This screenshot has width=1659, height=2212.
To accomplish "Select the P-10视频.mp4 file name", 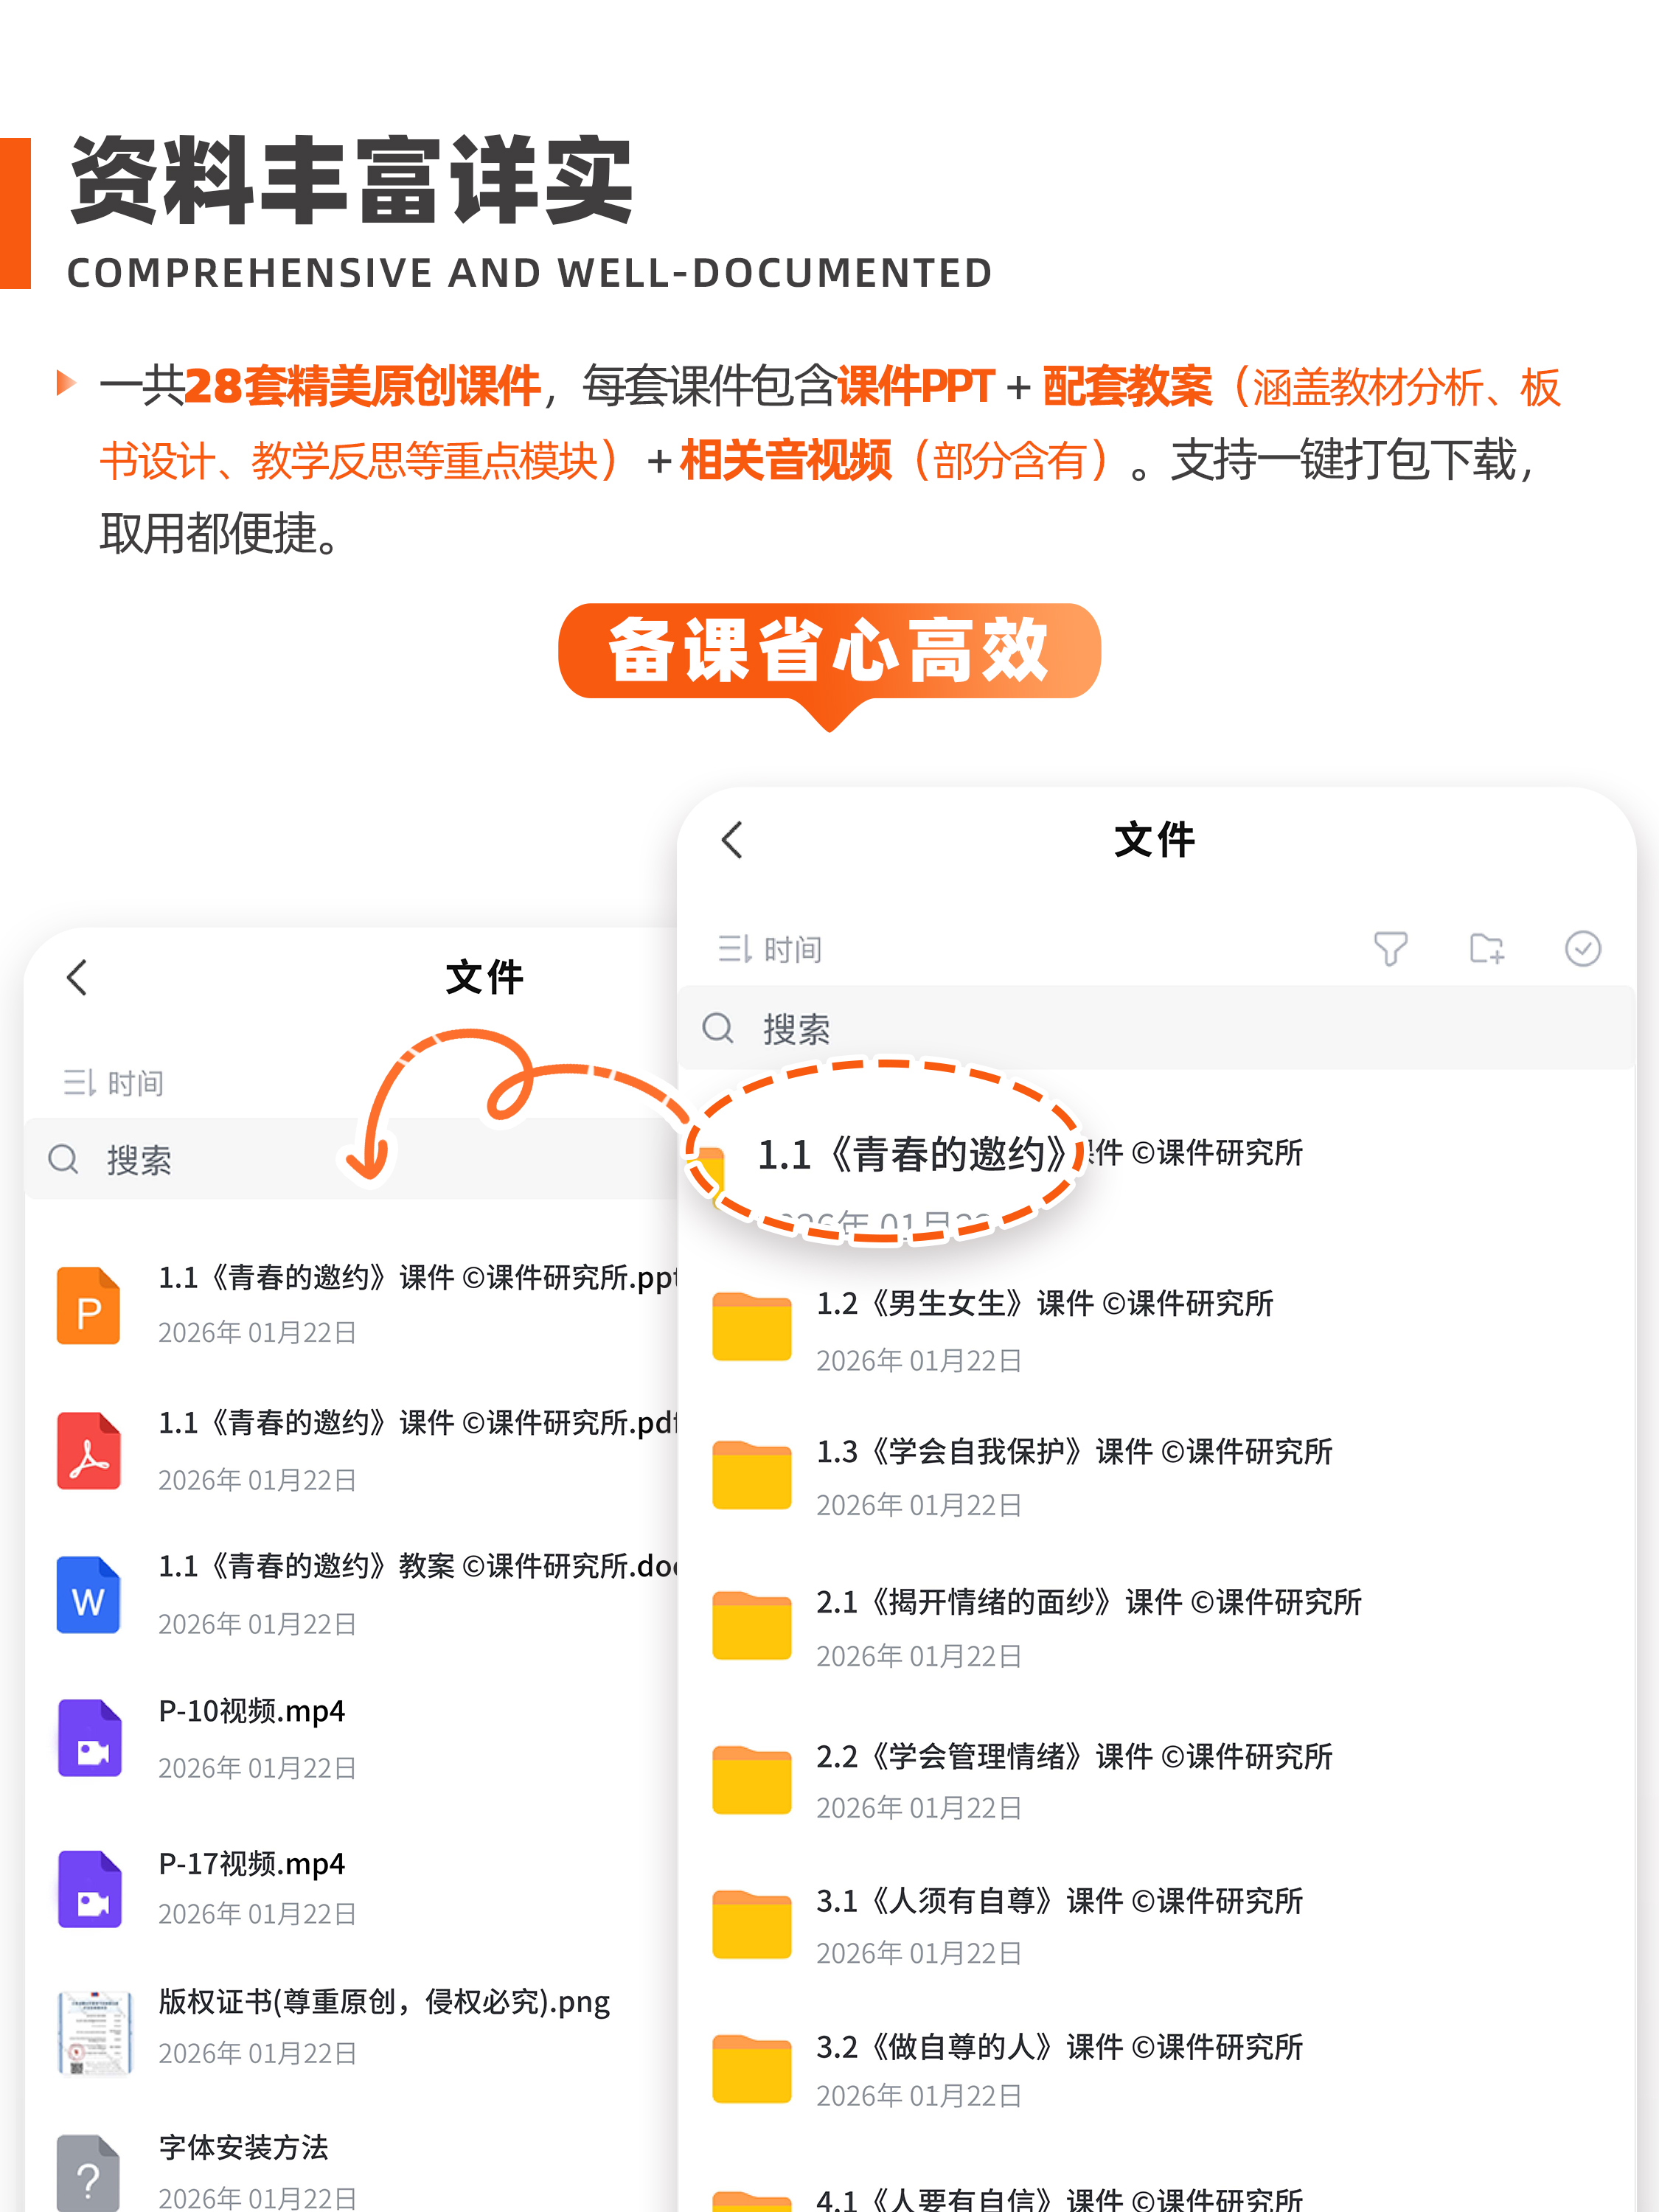I will pos(252,1711).
